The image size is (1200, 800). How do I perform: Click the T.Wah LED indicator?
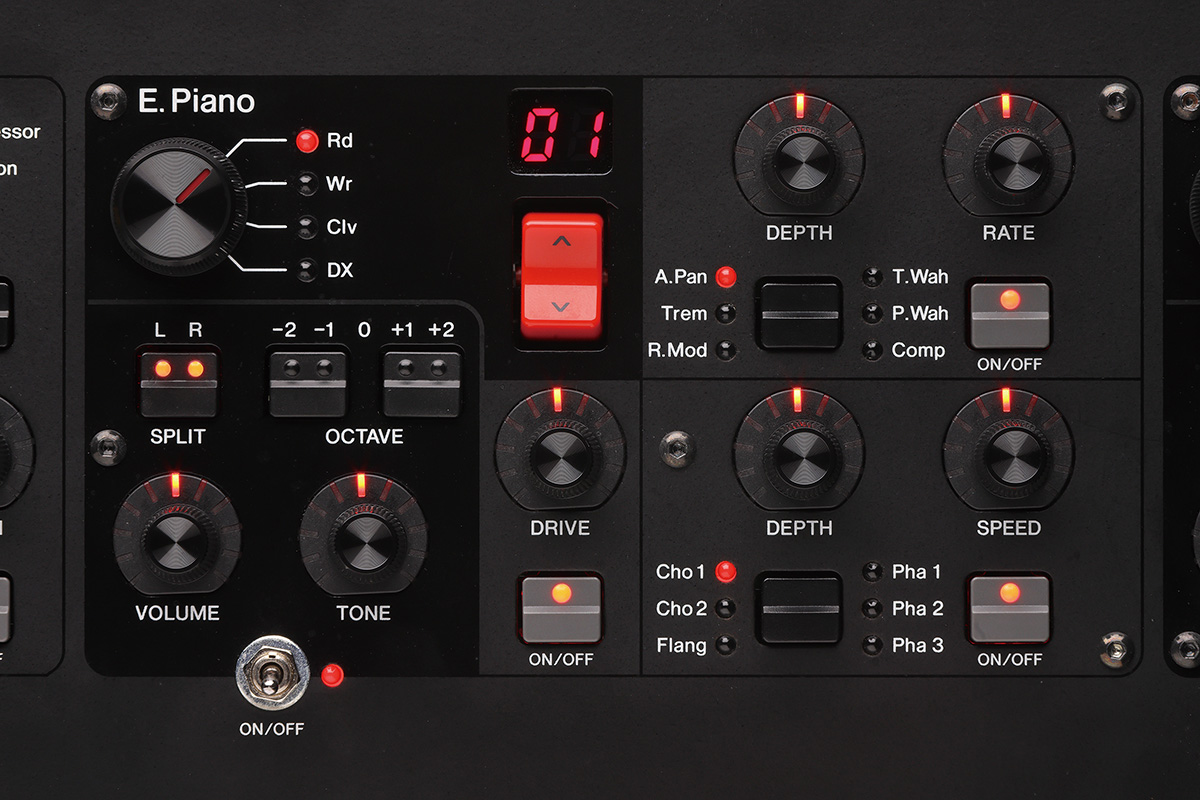click(873, 277)
